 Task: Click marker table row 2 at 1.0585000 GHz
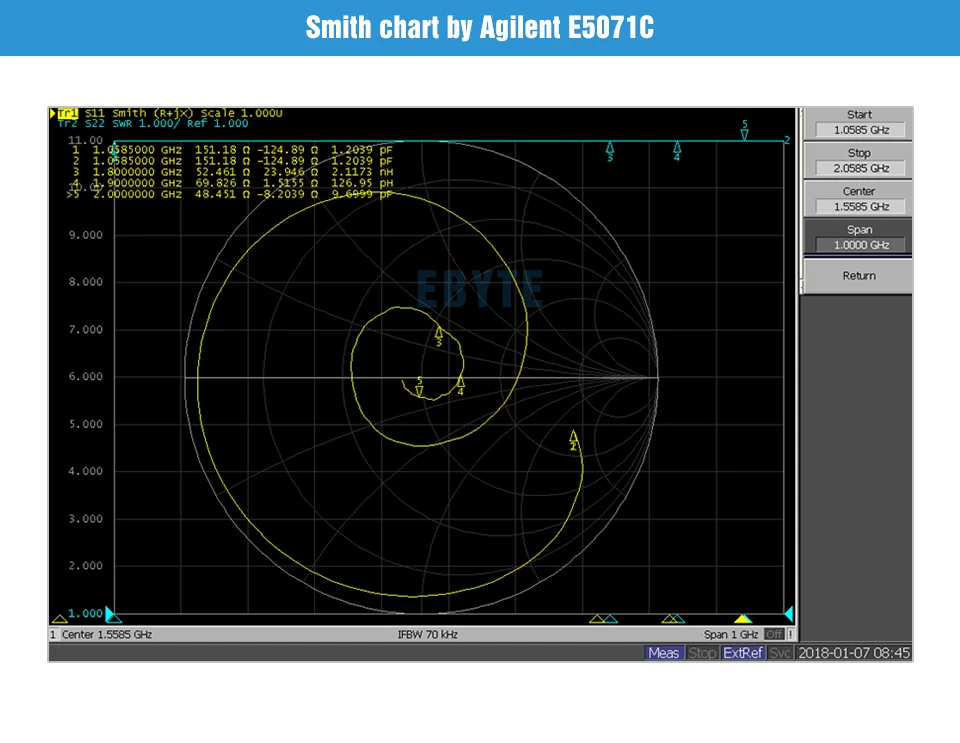[231, 161]
